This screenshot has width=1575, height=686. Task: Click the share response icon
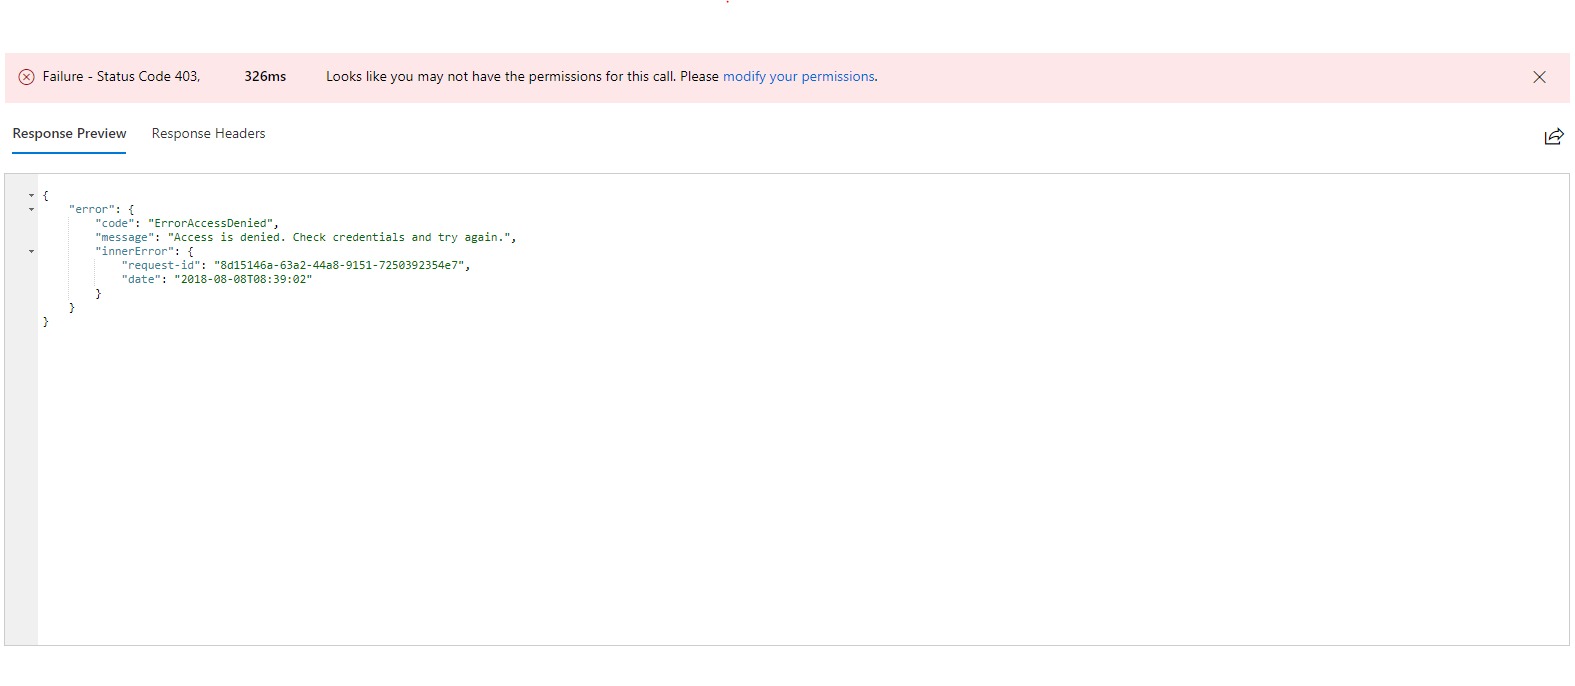[x=1553, y=137]
